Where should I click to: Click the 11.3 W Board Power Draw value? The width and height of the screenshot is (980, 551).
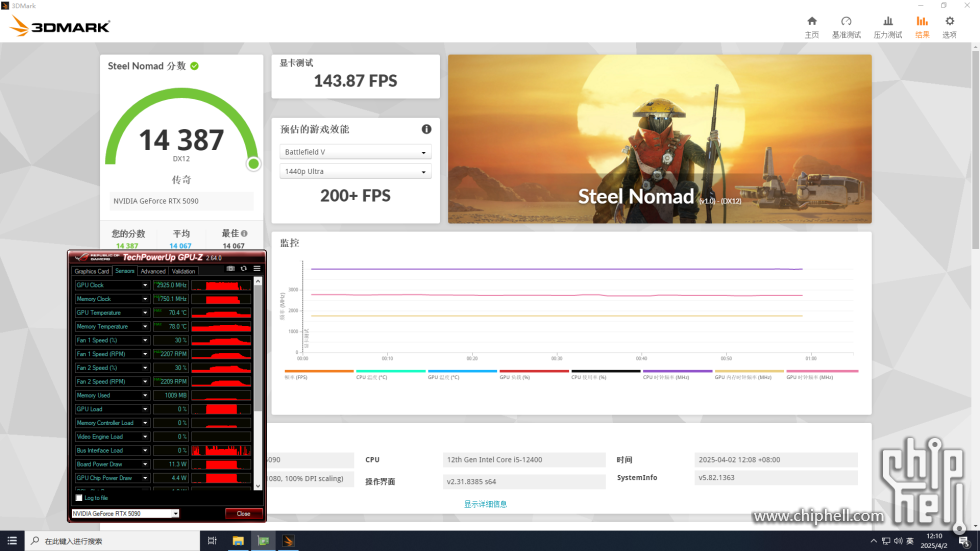click(x=171, y=464)
